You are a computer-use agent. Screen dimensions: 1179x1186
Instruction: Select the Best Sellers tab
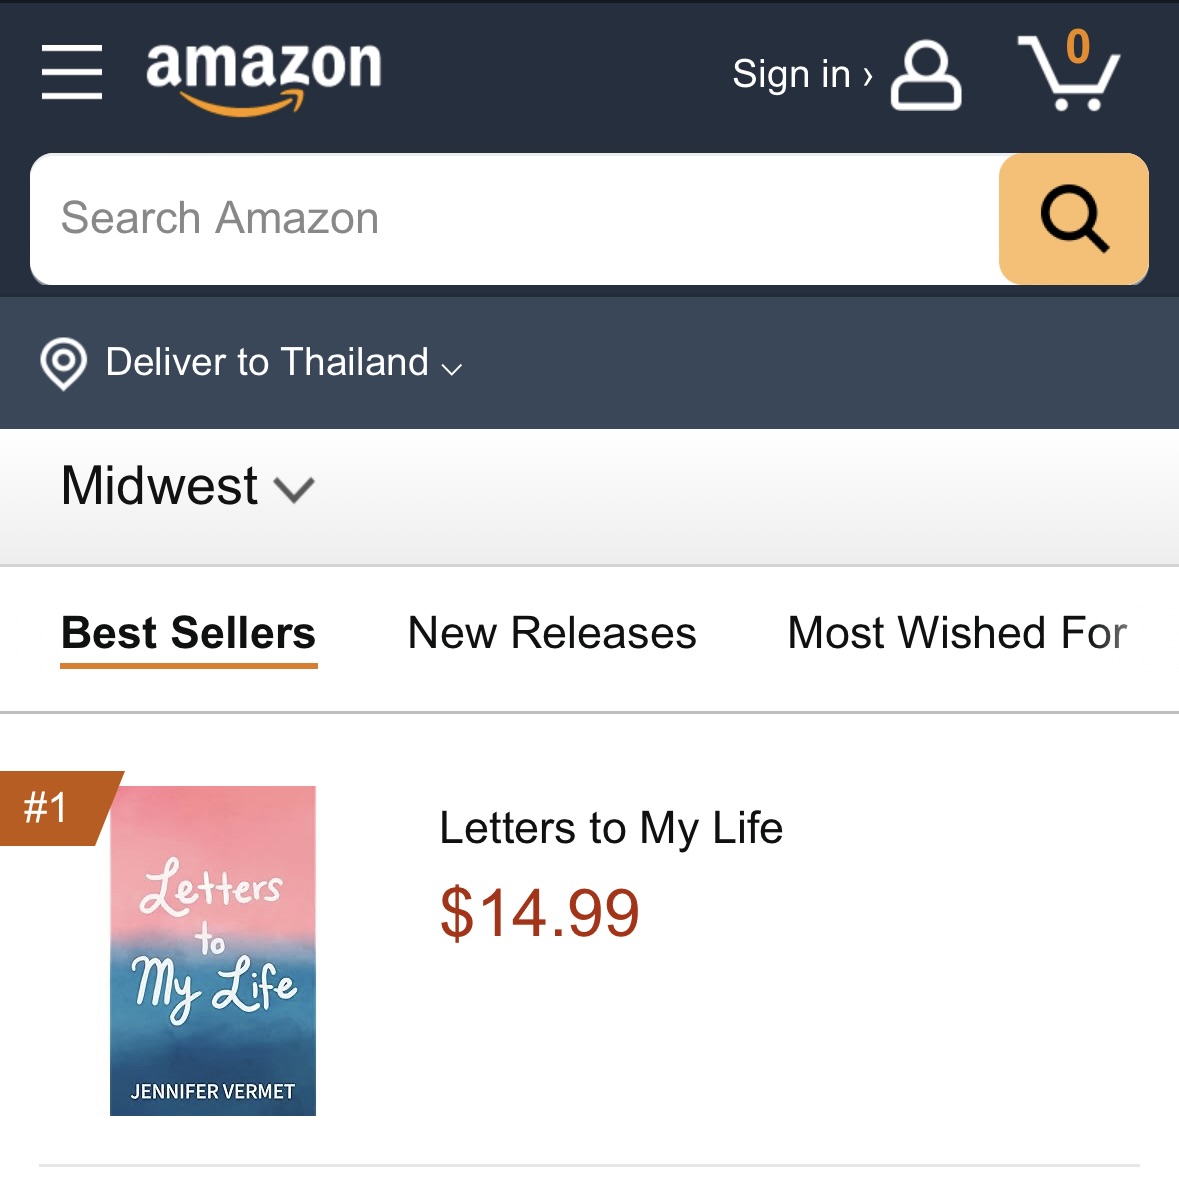(189, 633)
